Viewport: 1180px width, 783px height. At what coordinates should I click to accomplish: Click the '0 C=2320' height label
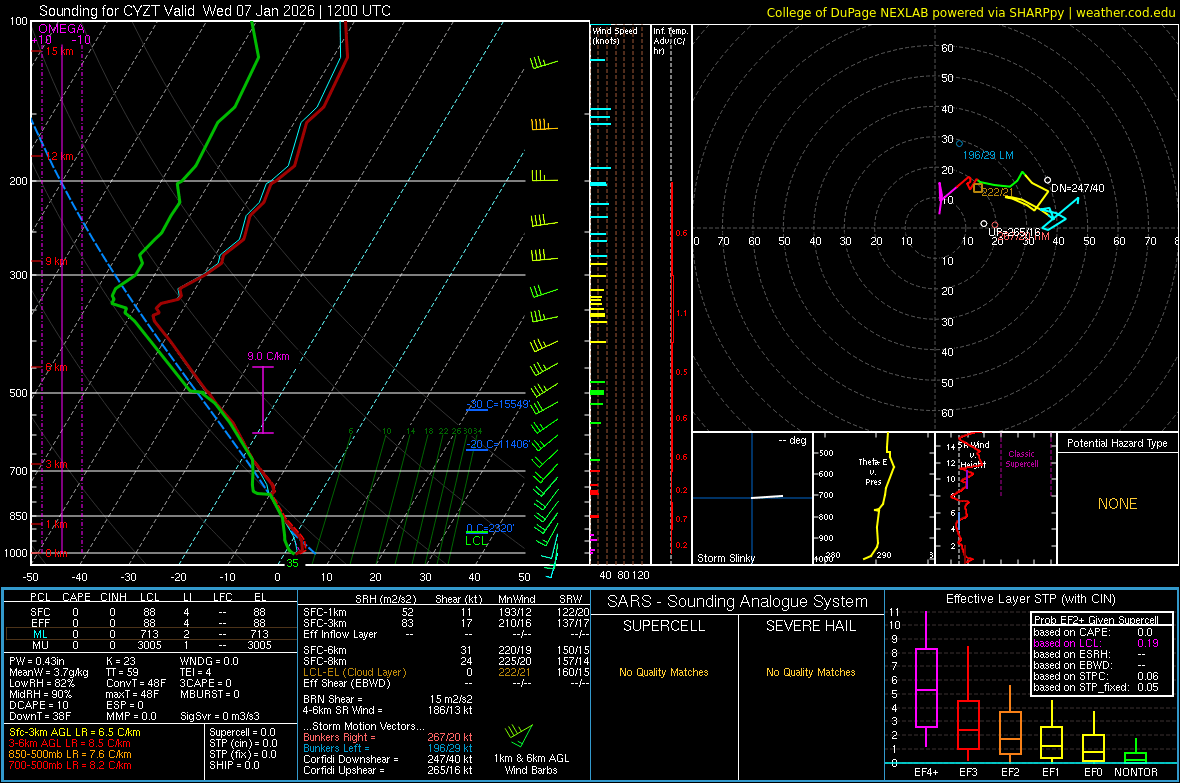coord(490,529)
